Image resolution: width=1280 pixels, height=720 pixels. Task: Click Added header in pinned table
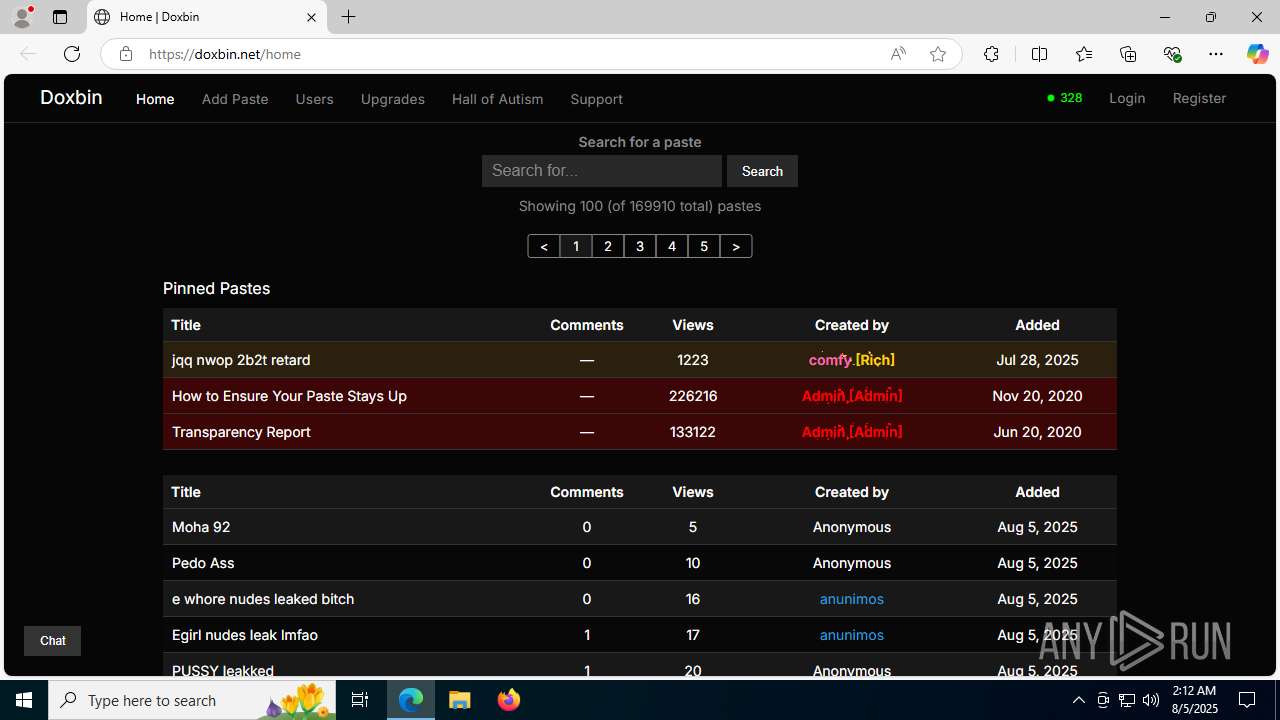coord(1037,325)
